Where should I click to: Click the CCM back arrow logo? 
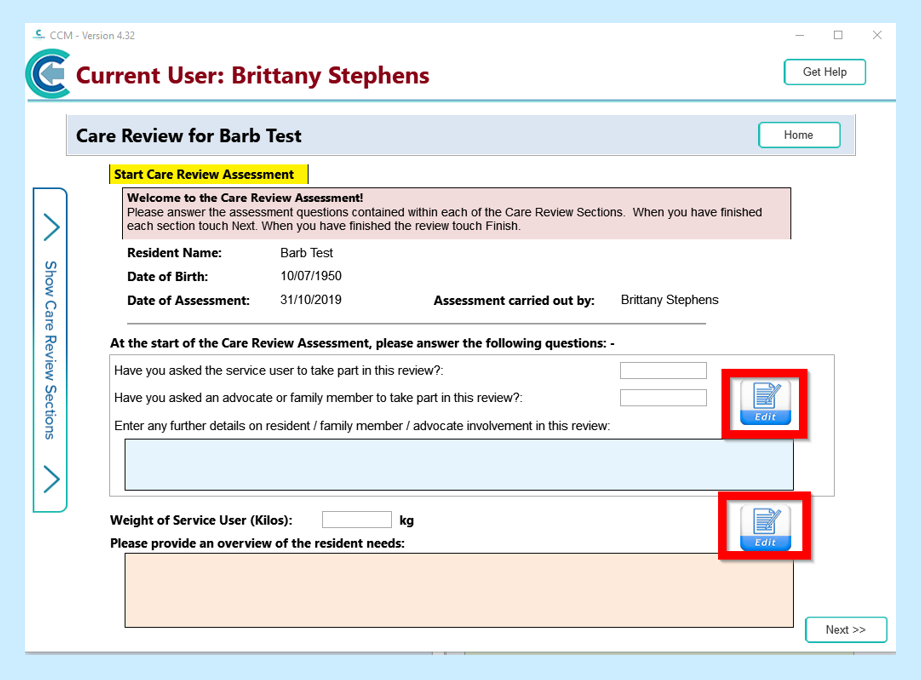(x=47, y=75)
